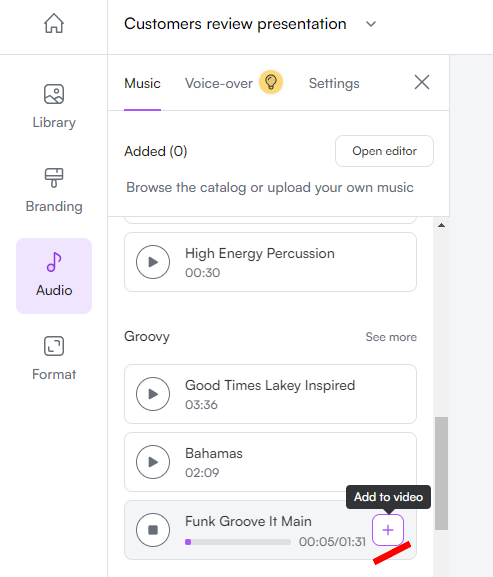This screenshot has width=493, height=577.
Task: Play Good Times Lakey Inspired track
Action: [x=153, y=394]
